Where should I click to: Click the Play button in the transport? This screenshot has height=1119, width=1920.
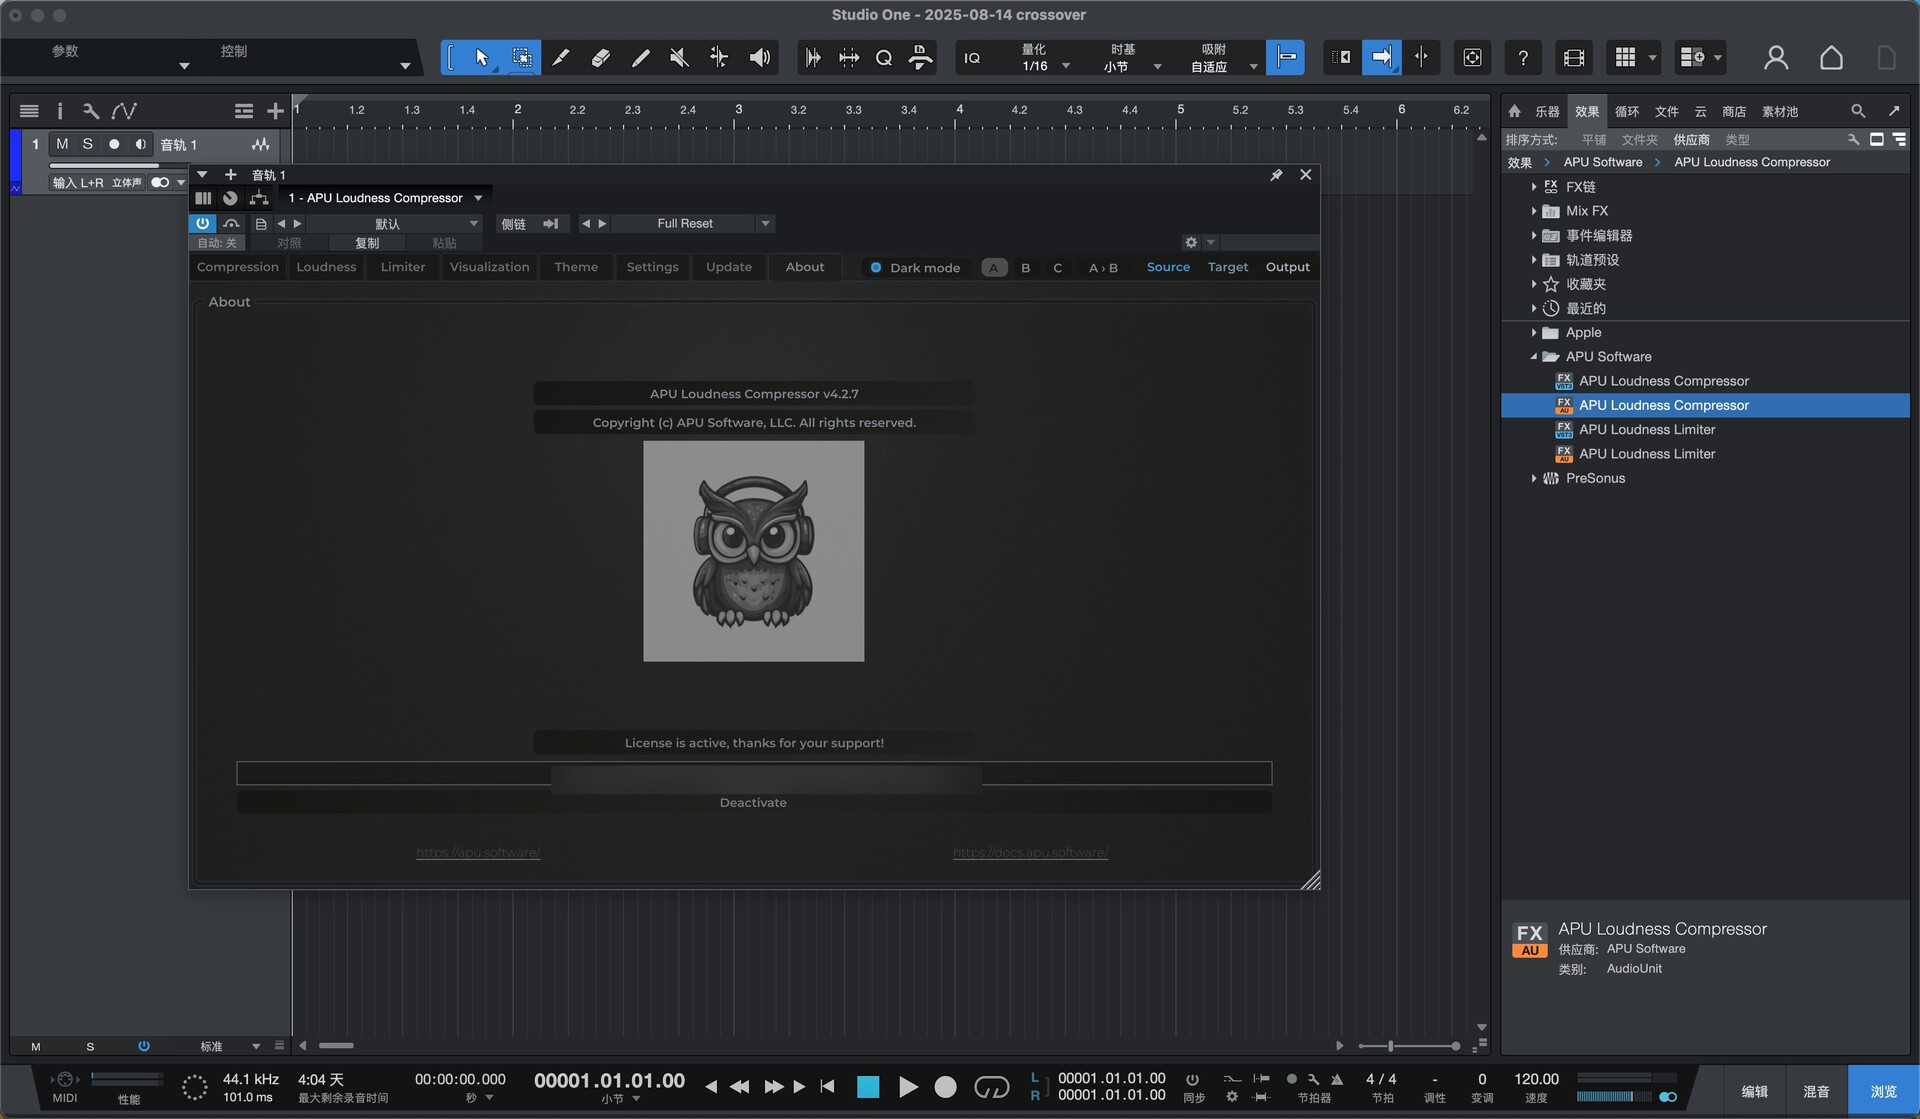[907, 1087]
